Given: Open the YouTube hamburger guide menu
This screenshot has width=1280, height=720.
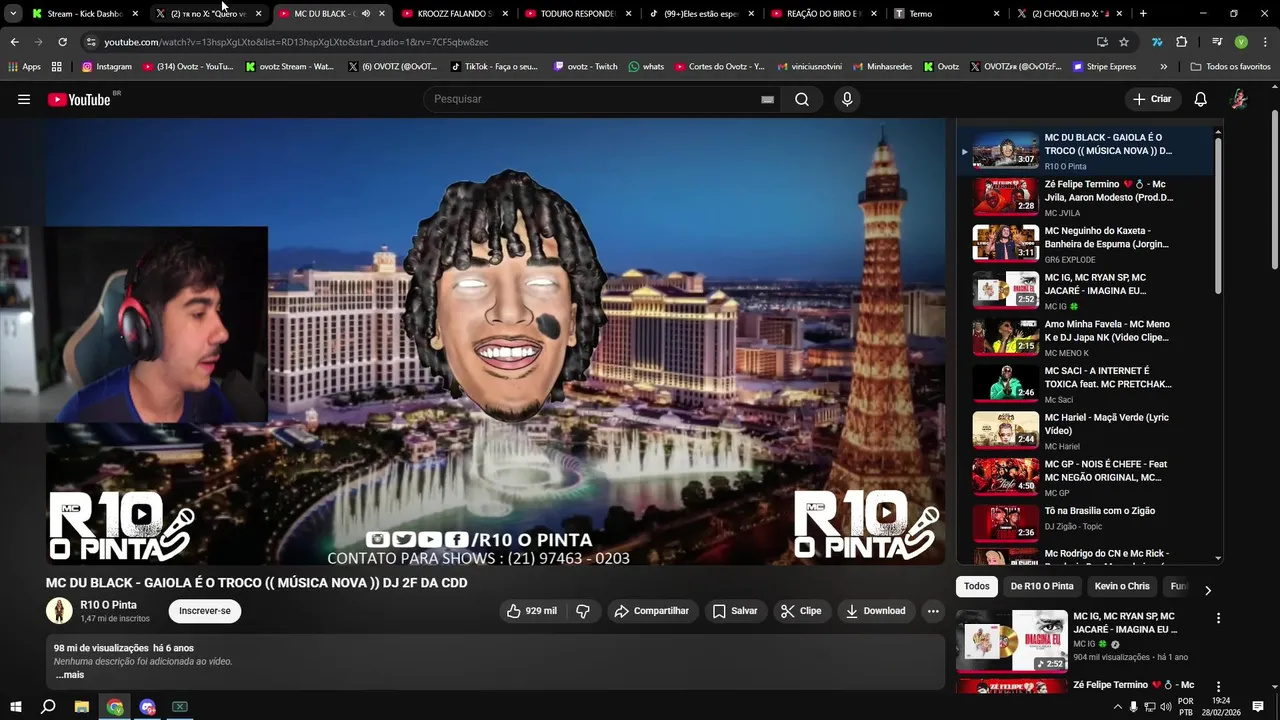Looking at the screenshot, I should [24, 99].
